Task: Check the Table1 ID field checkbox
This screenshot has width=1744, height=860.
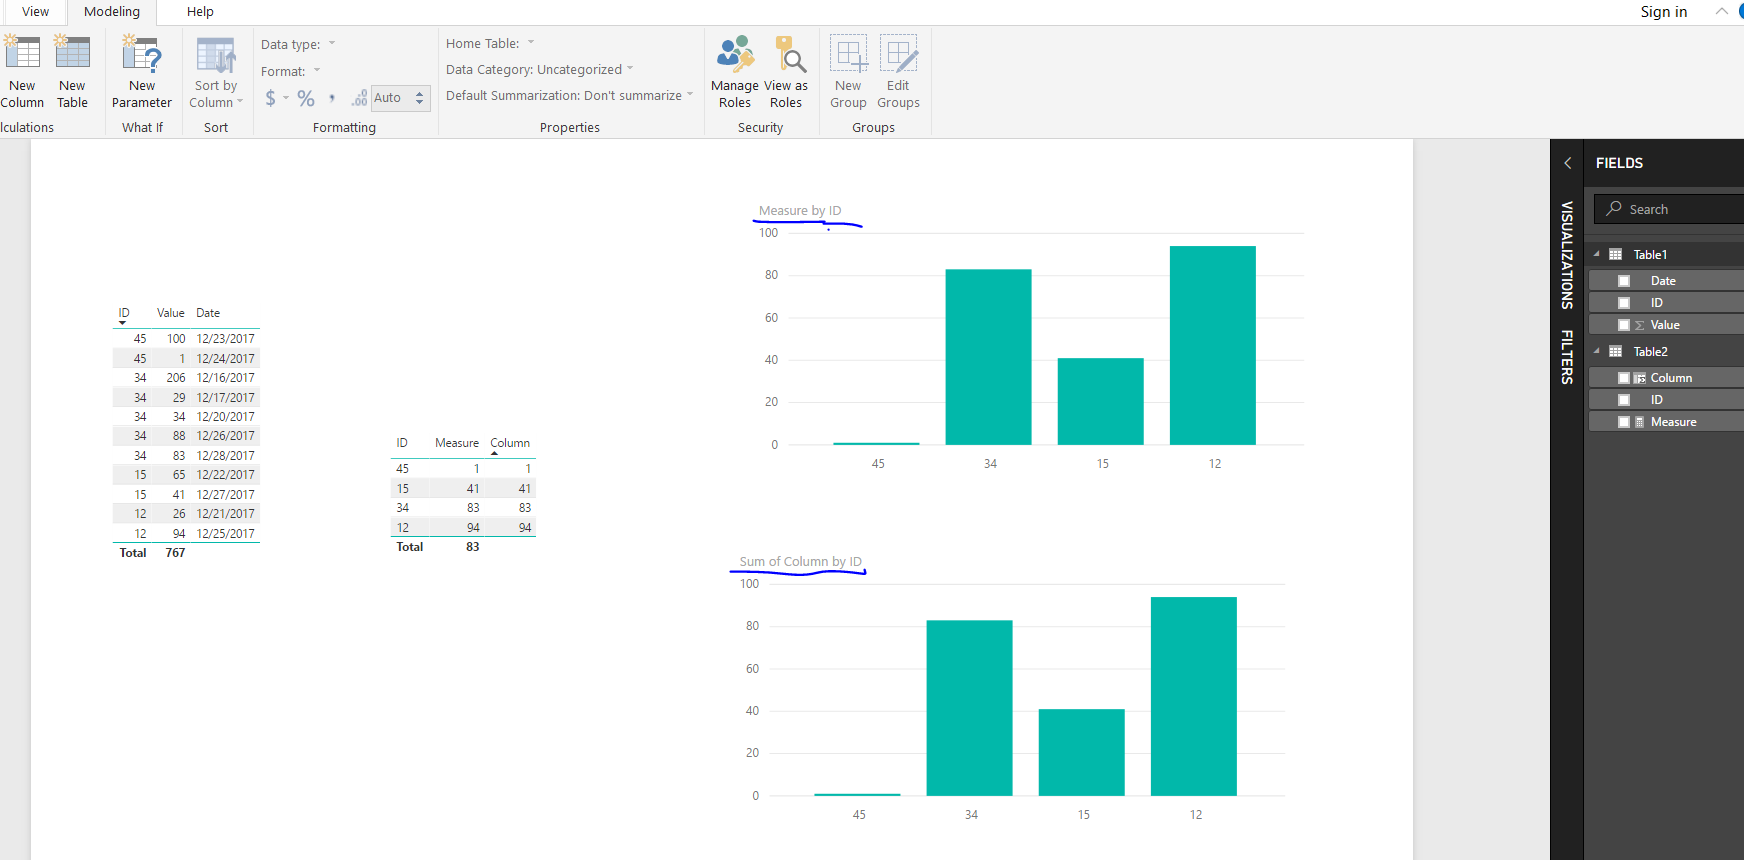Action: tap(1624, 303)
